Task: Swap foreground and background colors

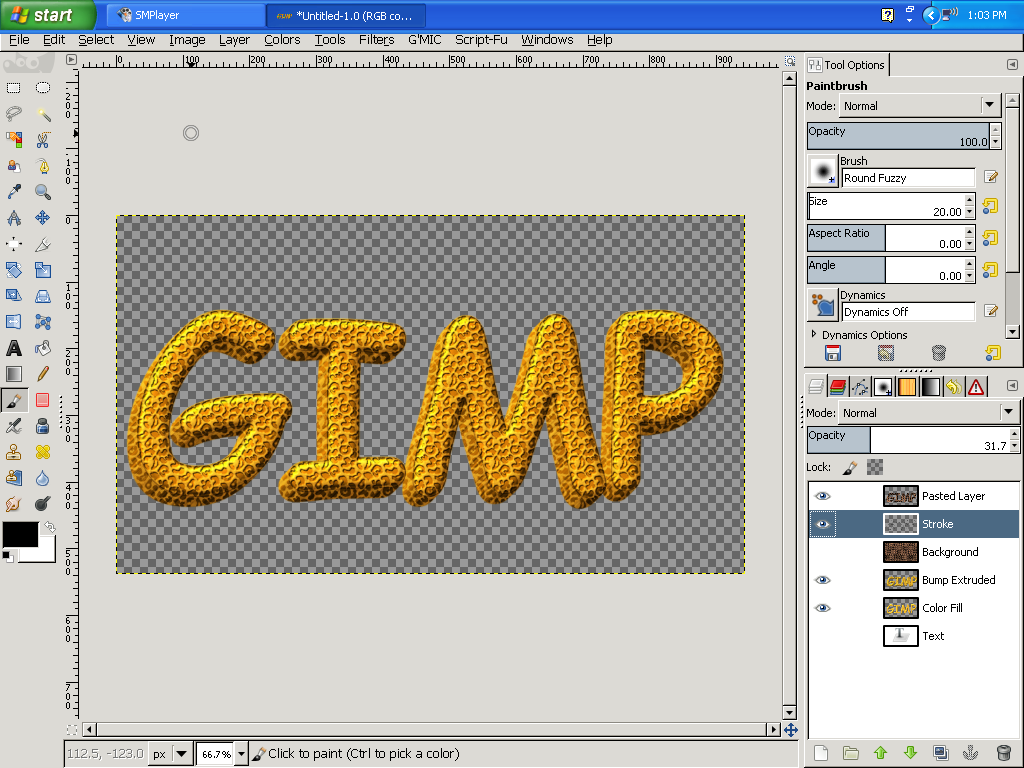Action: pos(49,526)
